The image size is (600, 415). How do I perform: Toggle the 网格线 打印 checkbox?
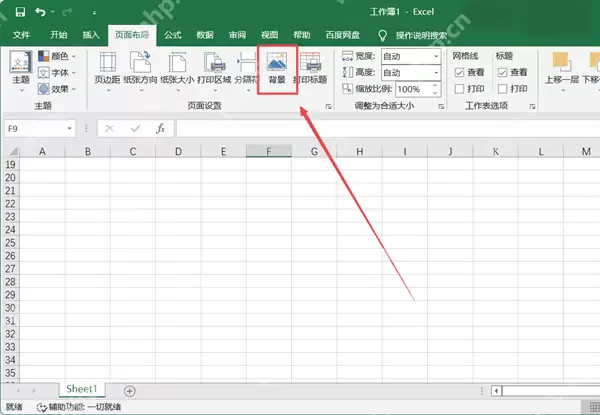coord(460,89)
